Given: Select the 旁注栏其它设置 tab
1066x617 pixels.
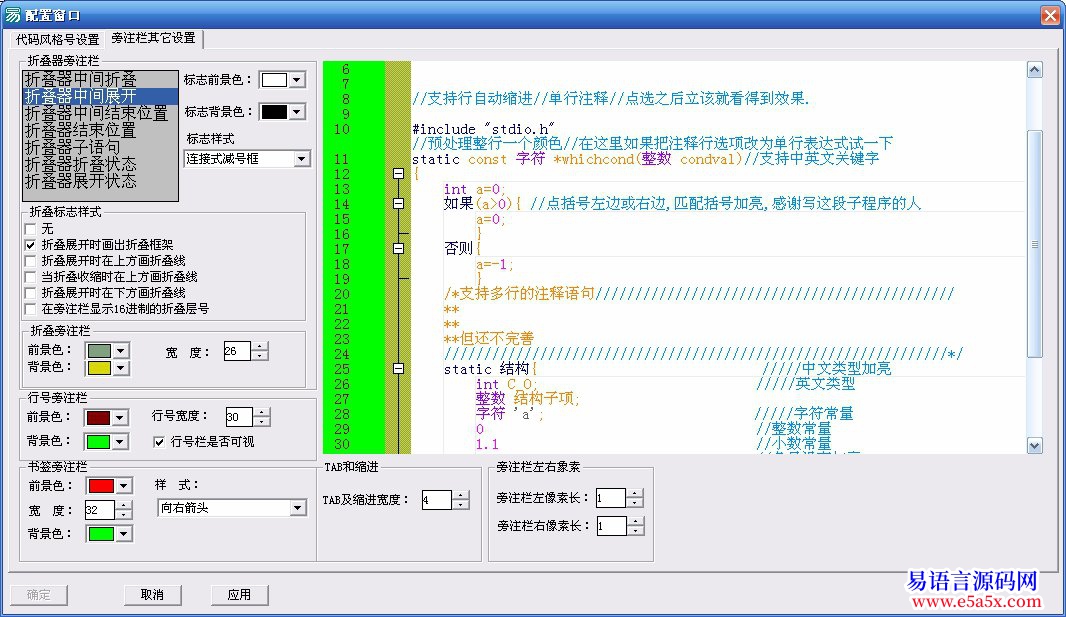Looking at the screenshot, I should pos(154,38).
